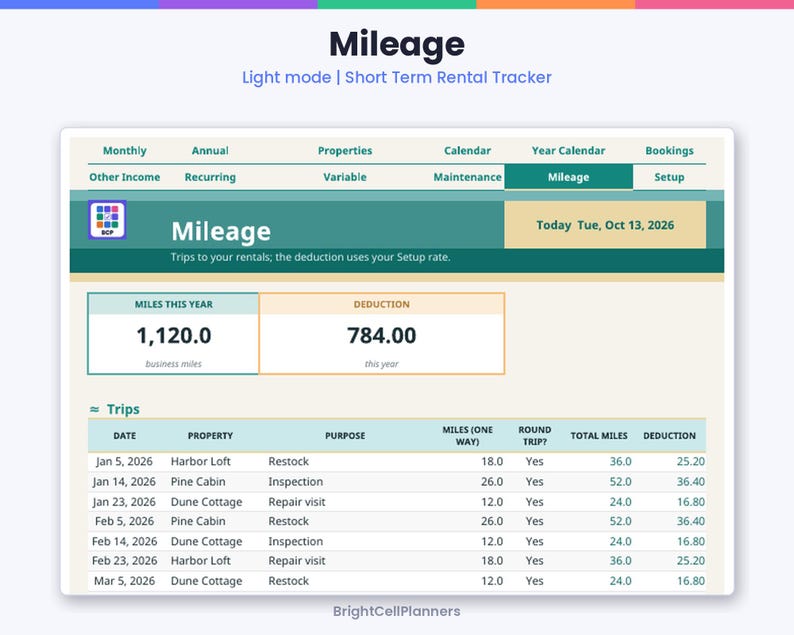
Task: Select the Feb 14, 2026 date cell
Action: pyautogui.click(x=125, y=541)
